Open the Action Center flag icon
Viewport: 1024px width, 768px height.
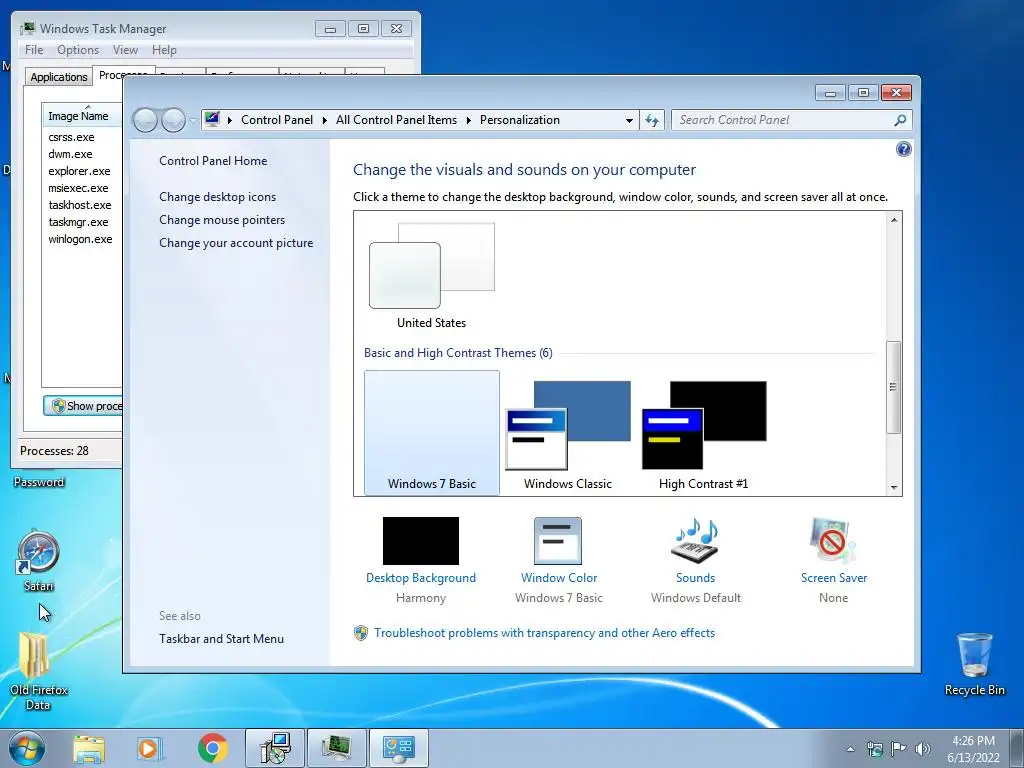[899, 749]
